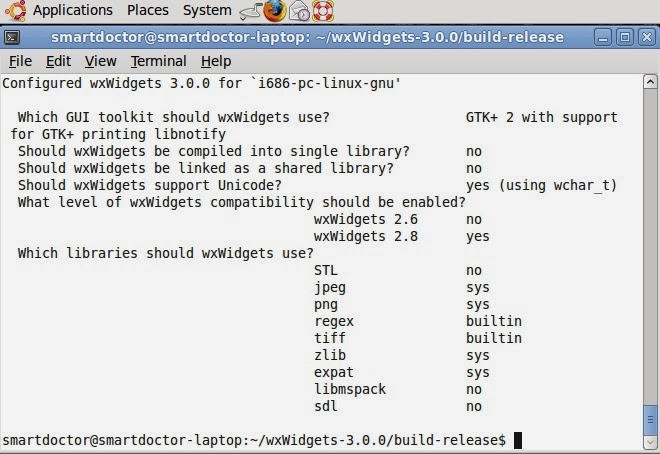Click the 'tiff' library entry
The image size is (660, 454).
[330, 338]
